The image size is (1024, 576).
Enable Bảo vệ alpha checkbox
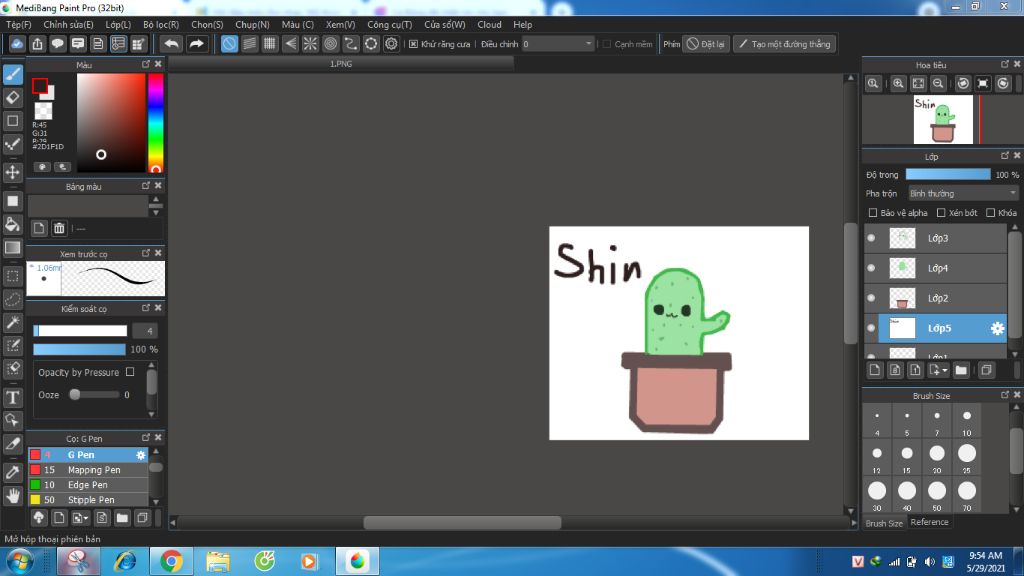tap(873, 213)
